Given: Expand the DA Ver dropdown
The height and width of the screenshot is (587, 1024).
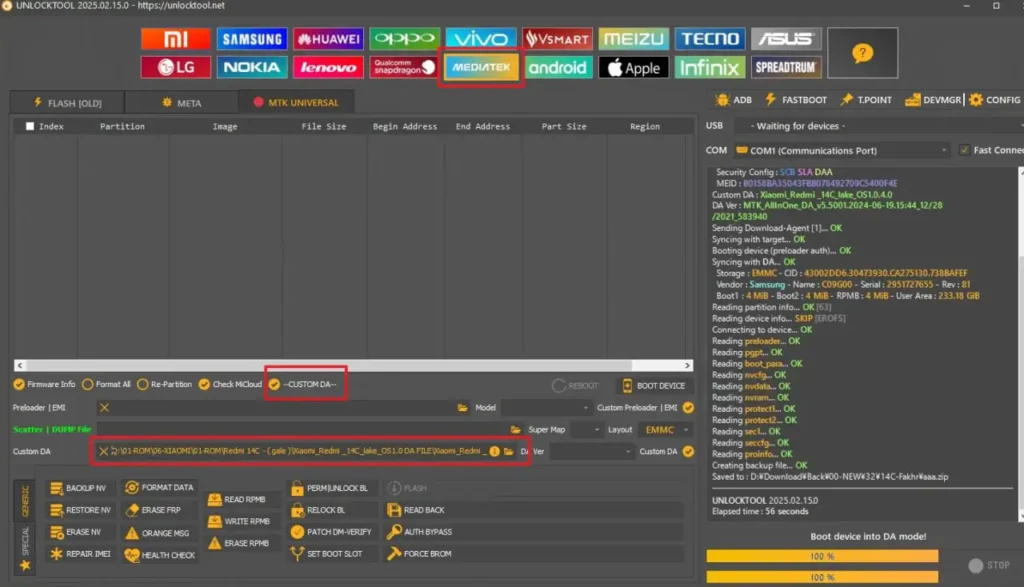Looking at the screenshot, I should click(591, 451).
